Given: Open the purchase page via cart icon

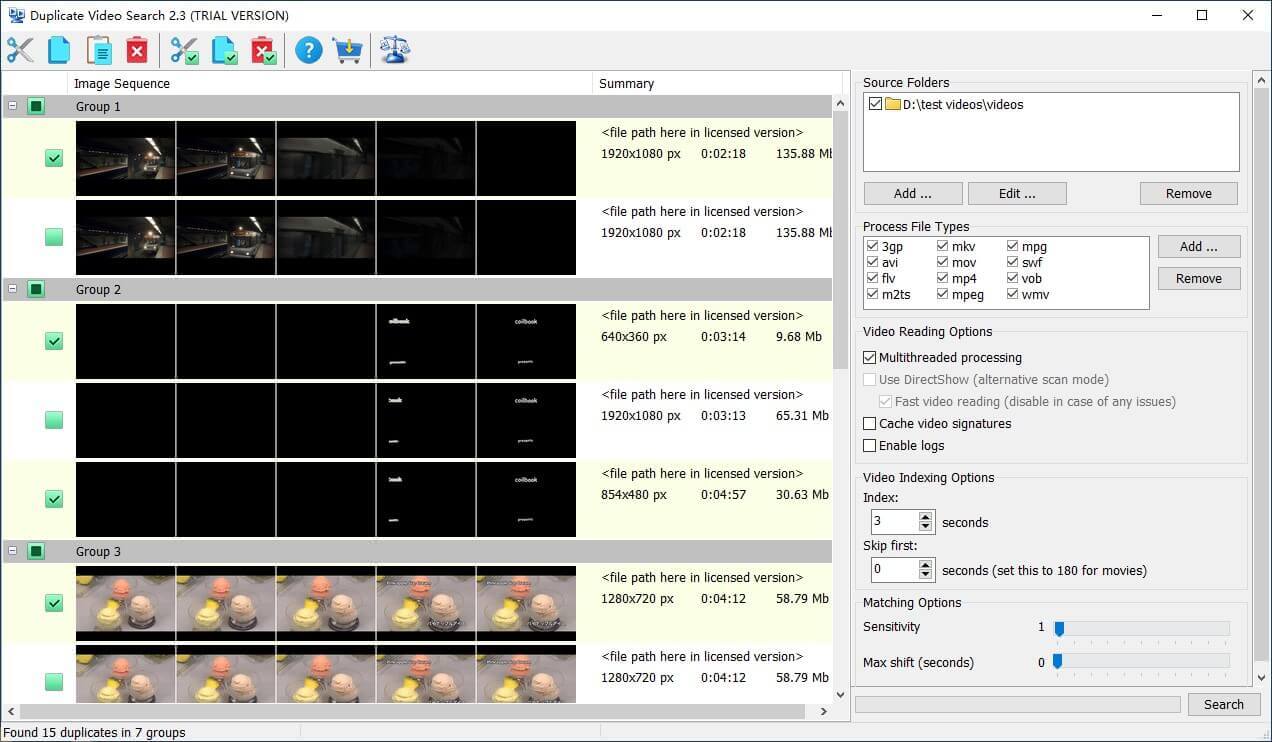Looking at the screenshot, I should 347,49.
